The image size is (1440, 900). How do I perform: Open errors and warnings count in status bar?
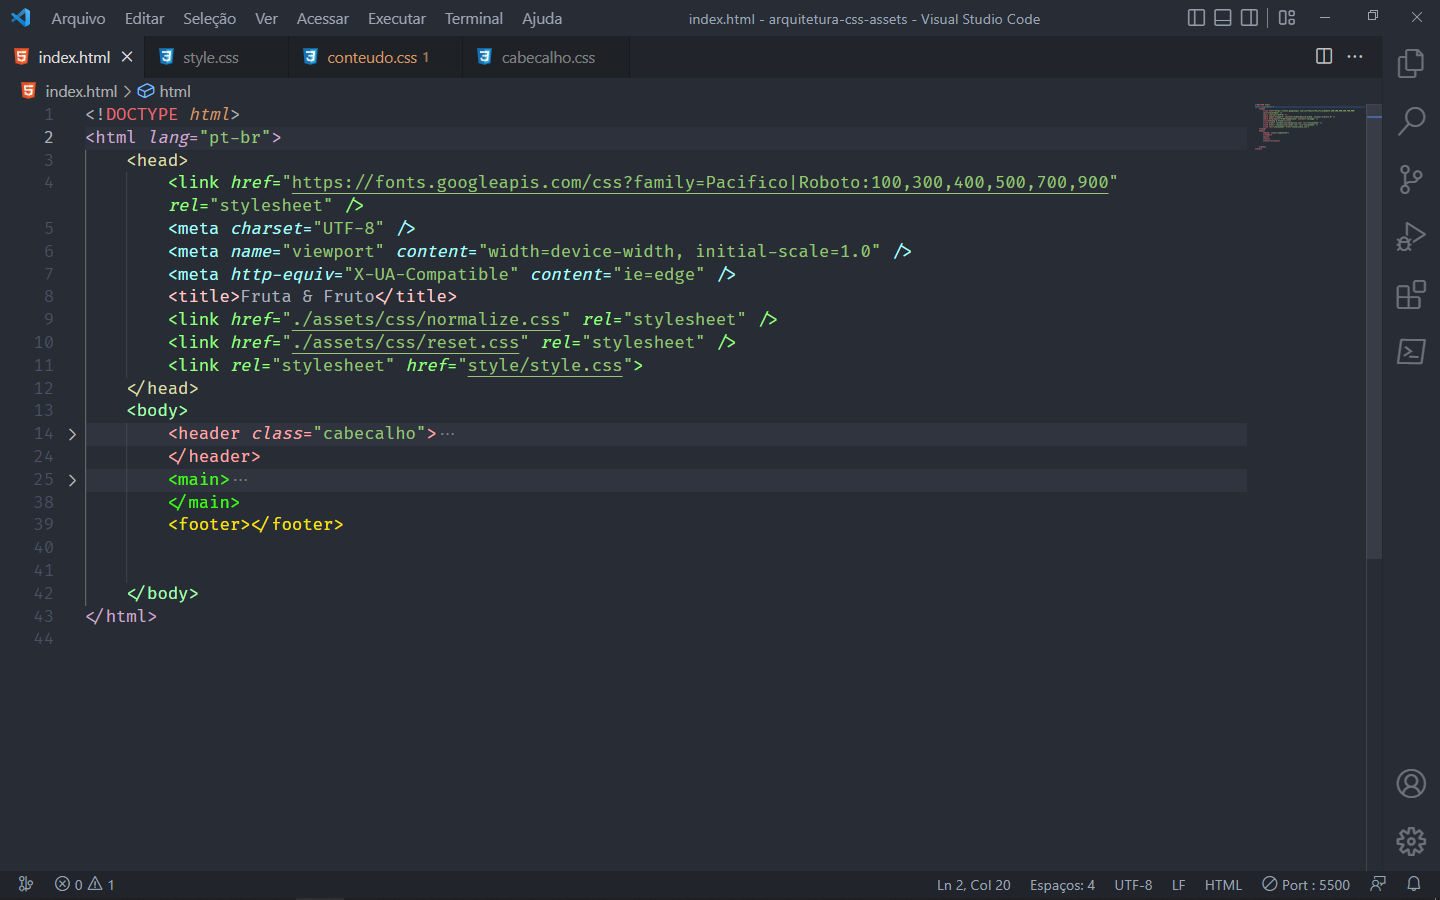(85, 884)
